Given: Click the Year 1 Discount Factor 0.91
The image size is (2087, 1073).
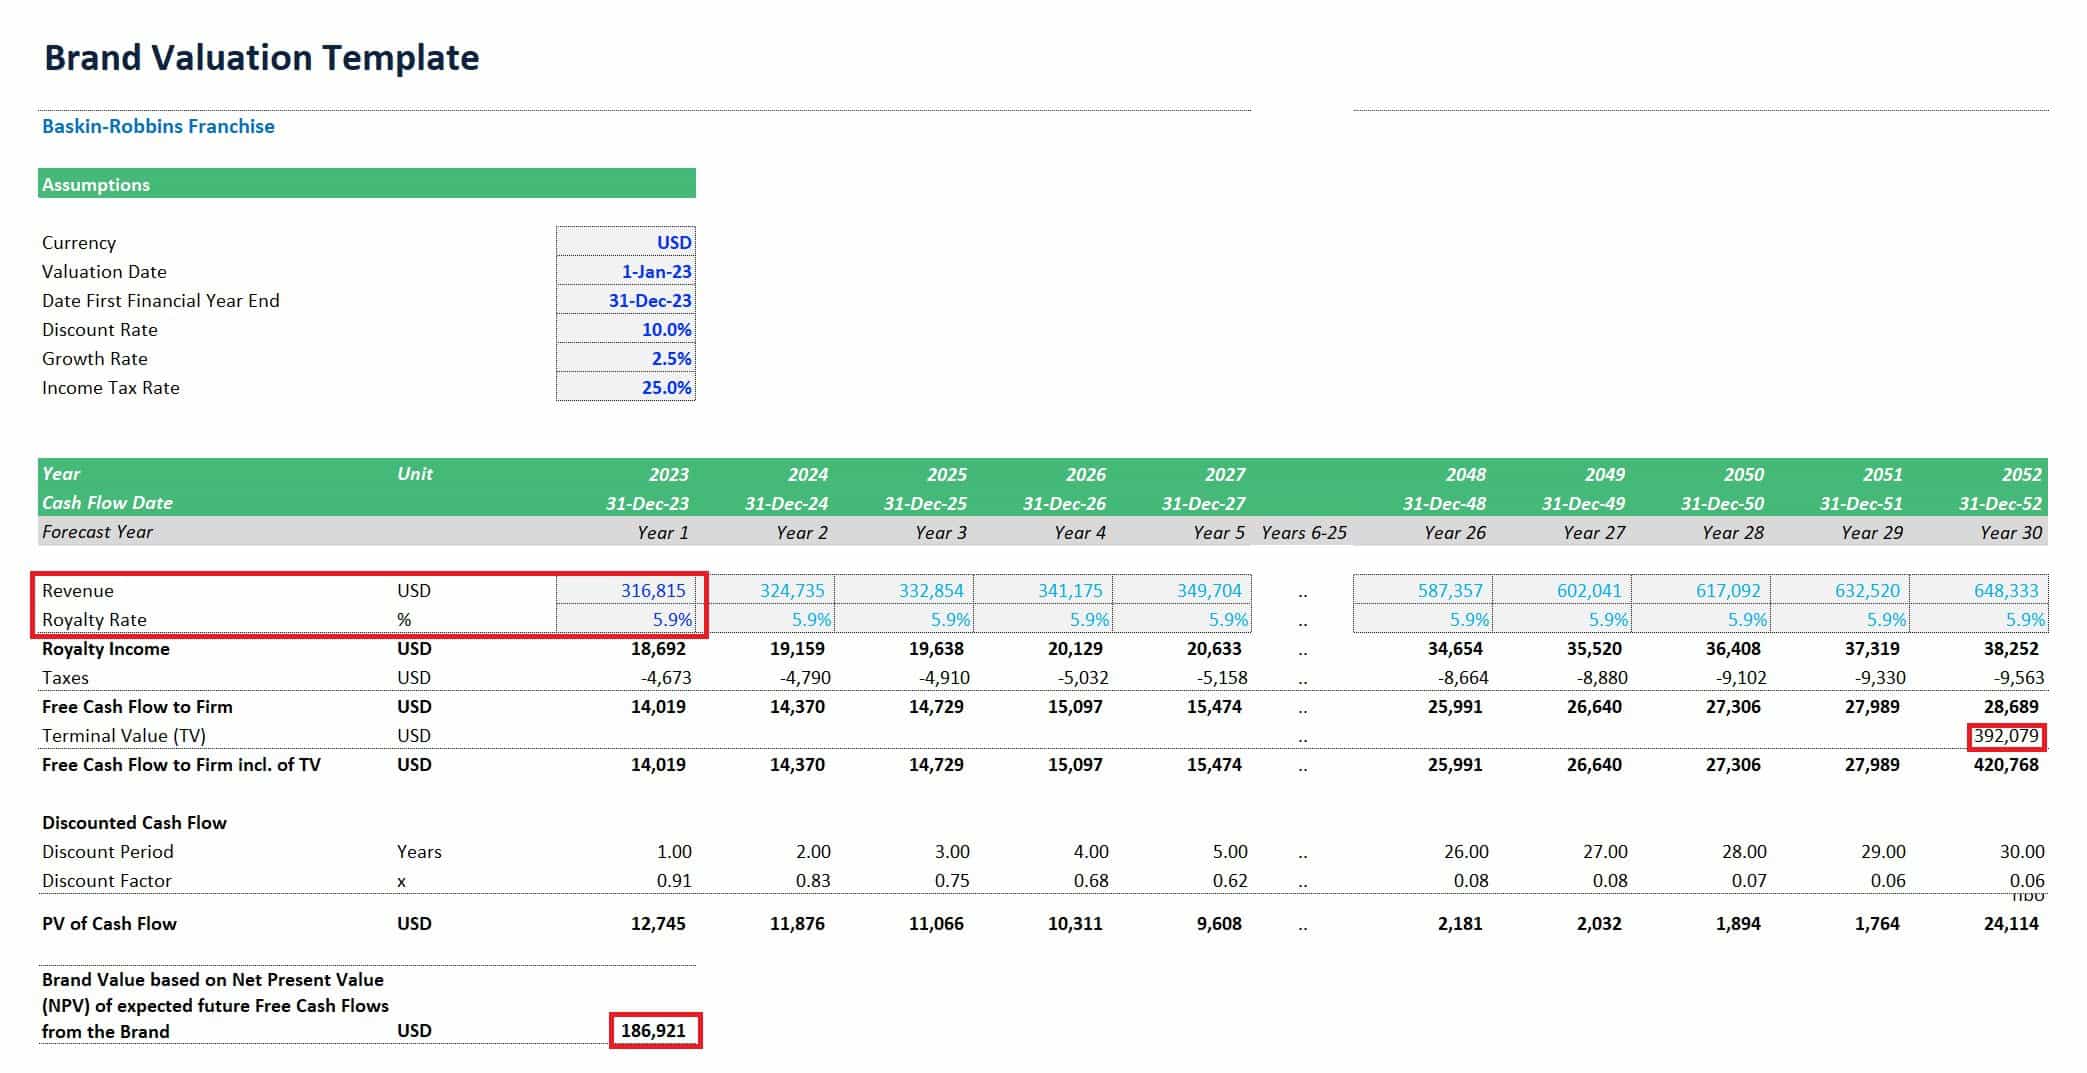Looking at the screenshot, I should pos(674,880).
